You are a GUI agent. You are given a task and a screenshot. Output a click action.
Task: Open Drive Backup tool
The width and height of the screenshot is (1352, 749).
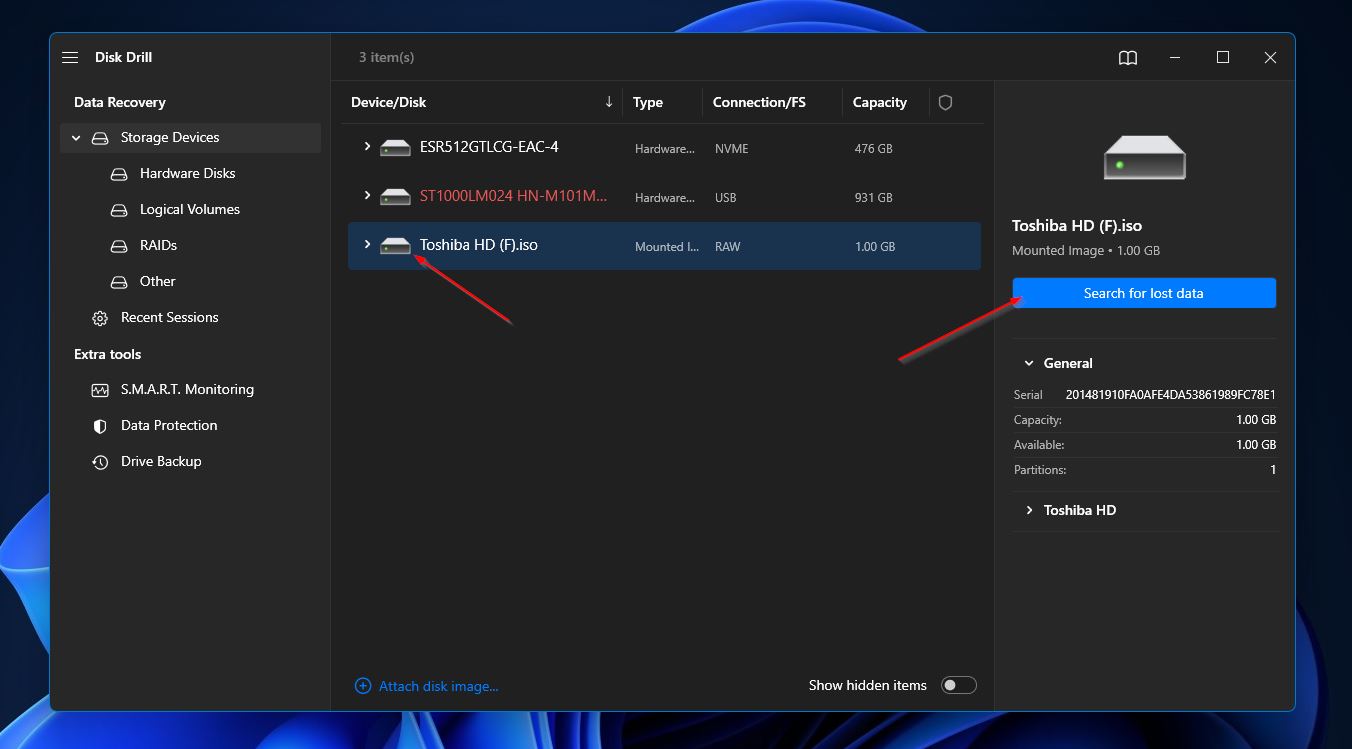(x=161, y=462)
